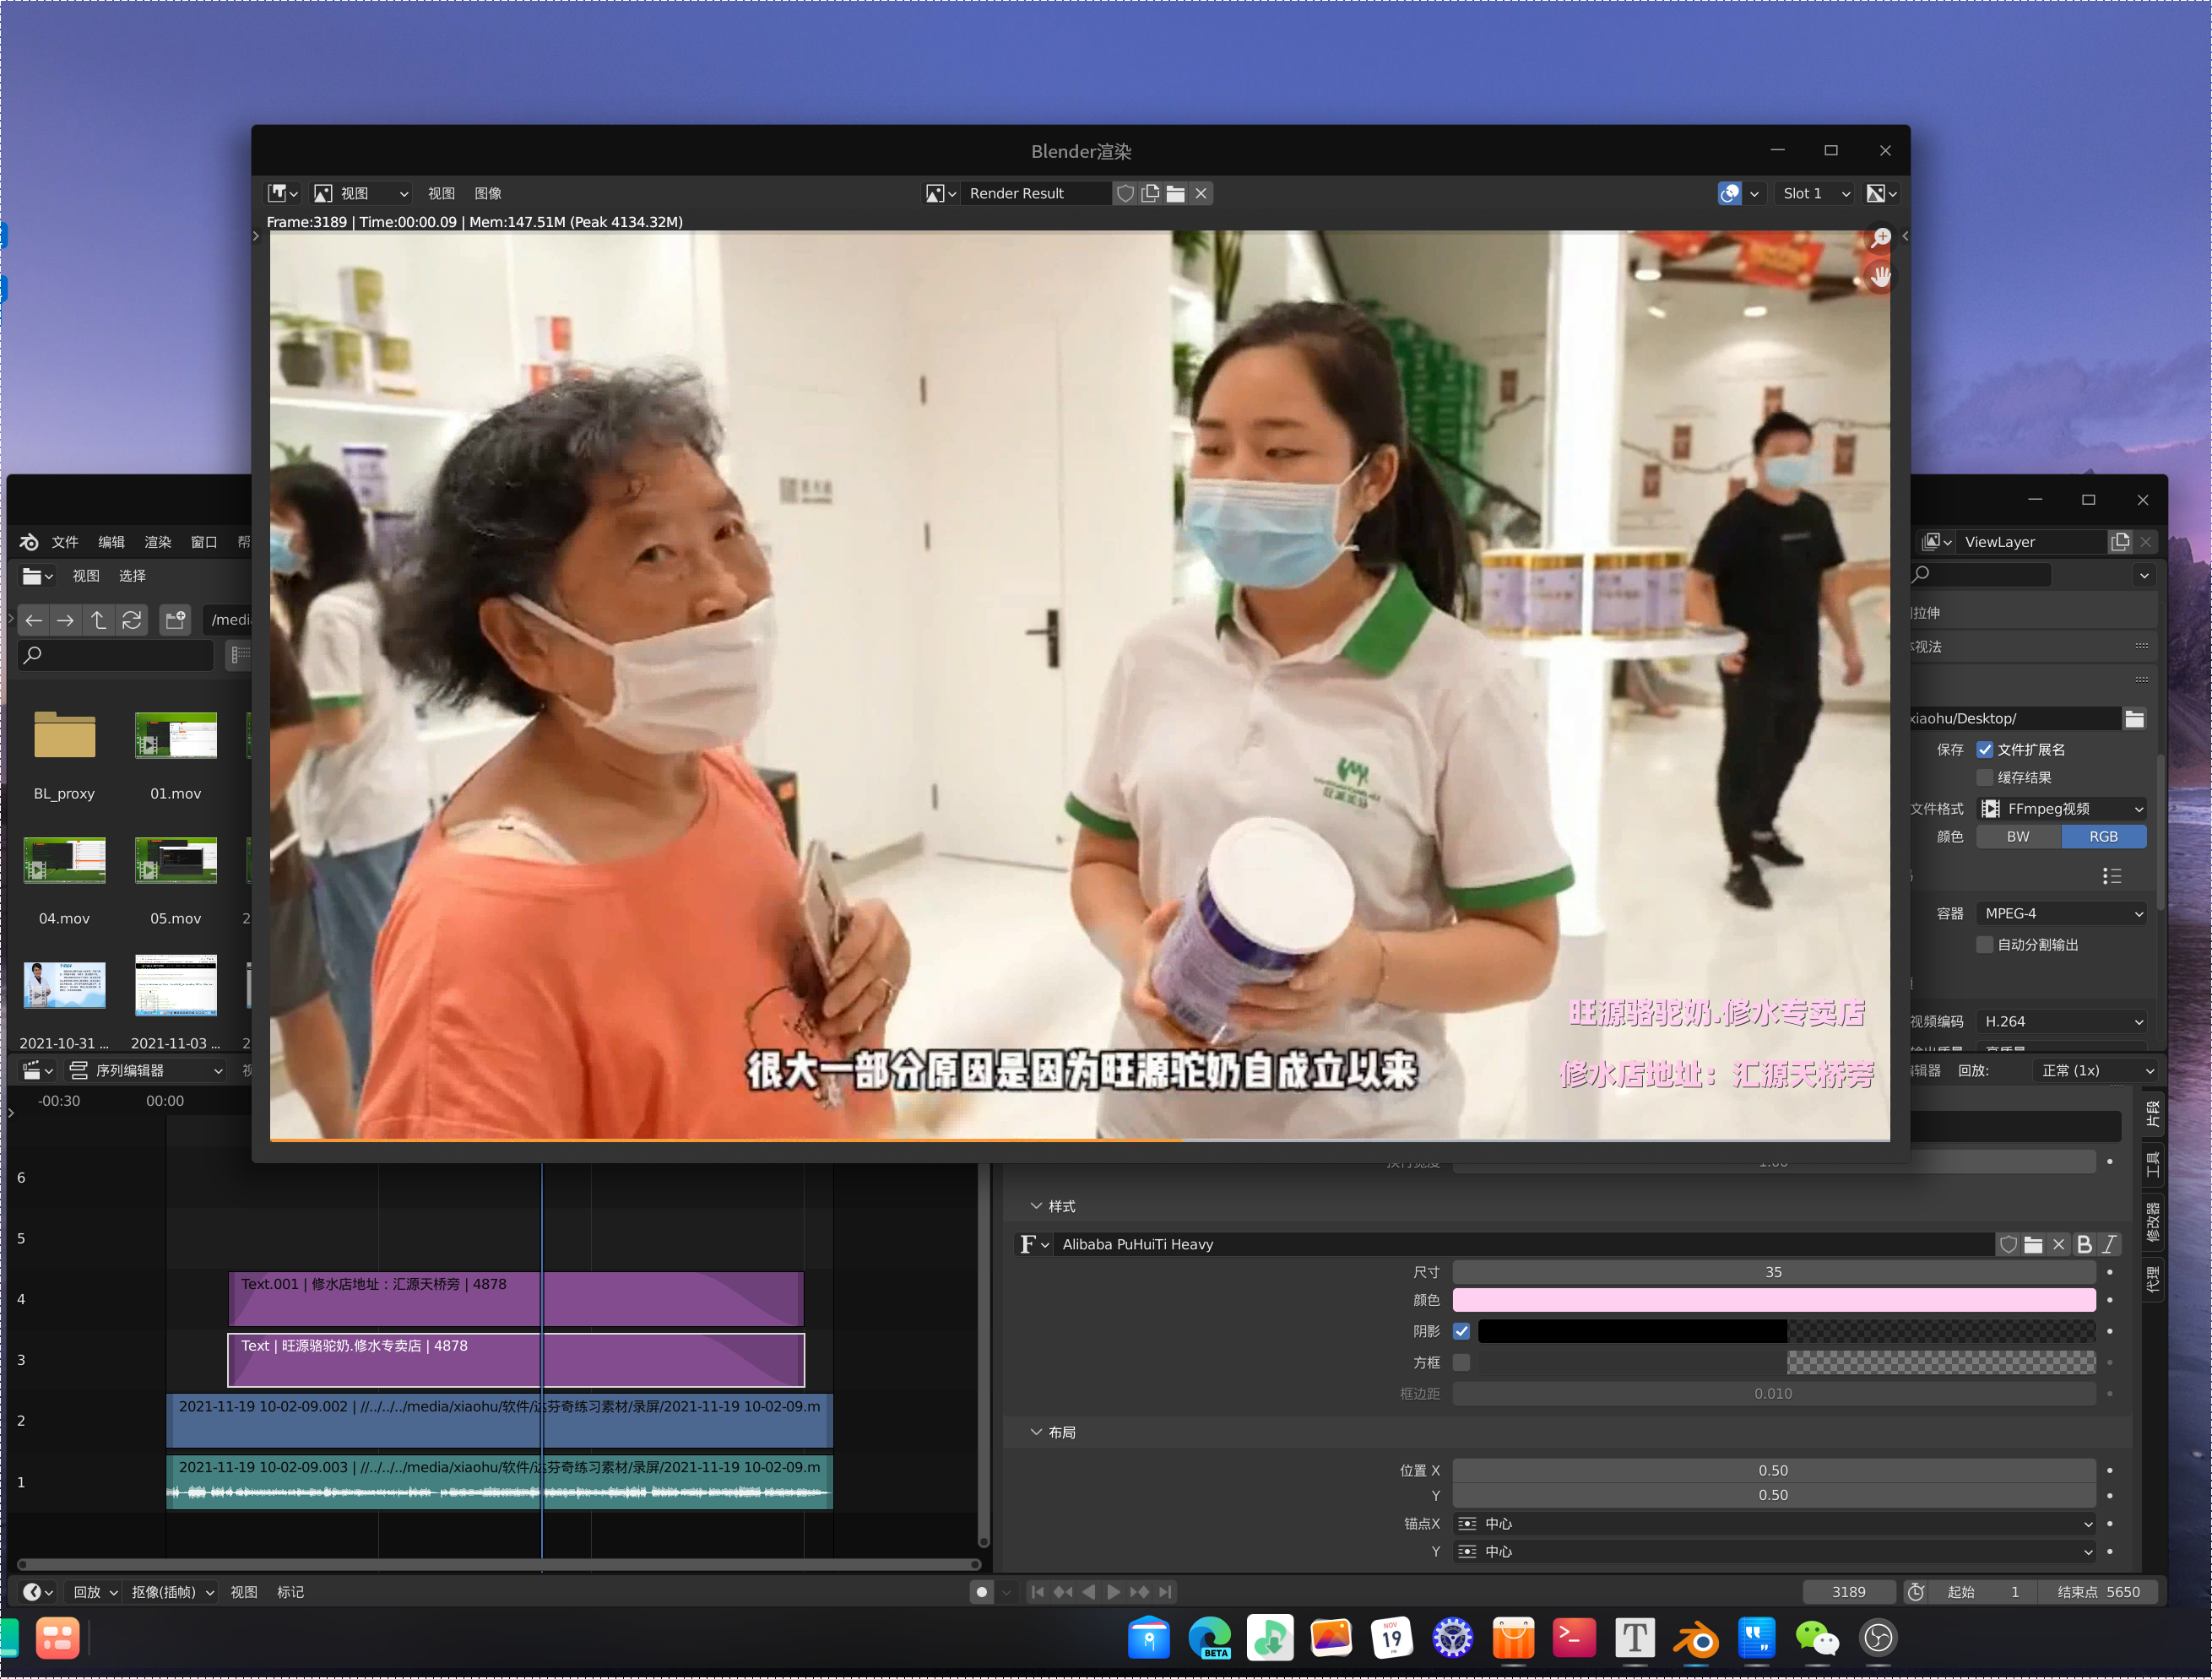Open the 标记 menu in the sequencer
Screen dimensions: 2212x1679
coord(290,1591)
